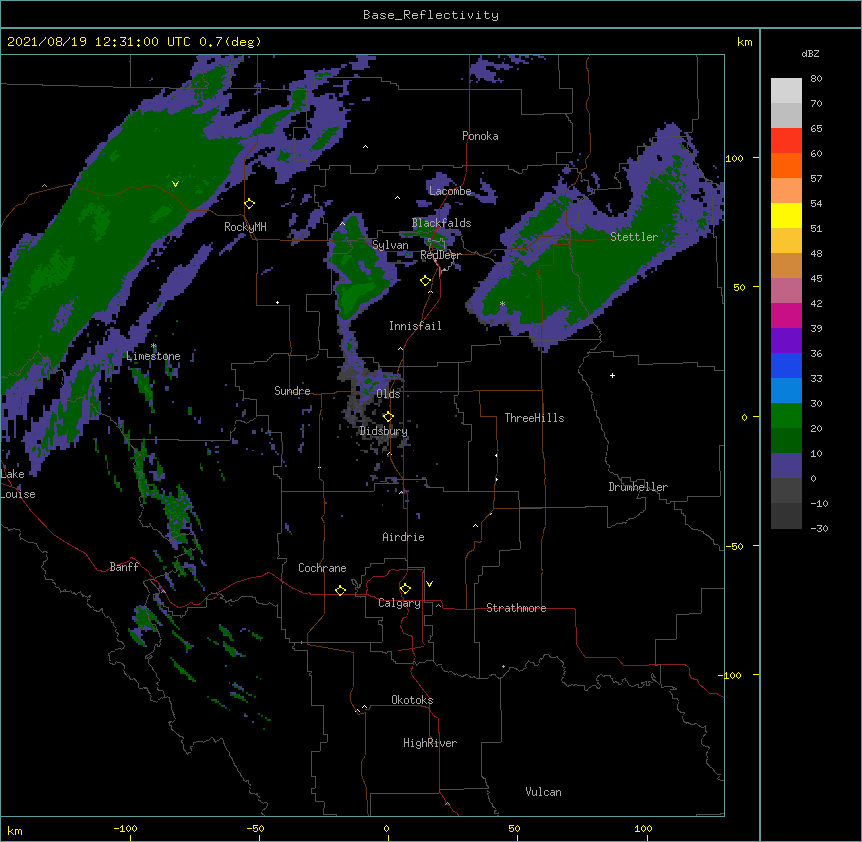Click the Calgary city label
Image resolution: width=862 pixels, height=842 pixels.
tap(400, 603)
